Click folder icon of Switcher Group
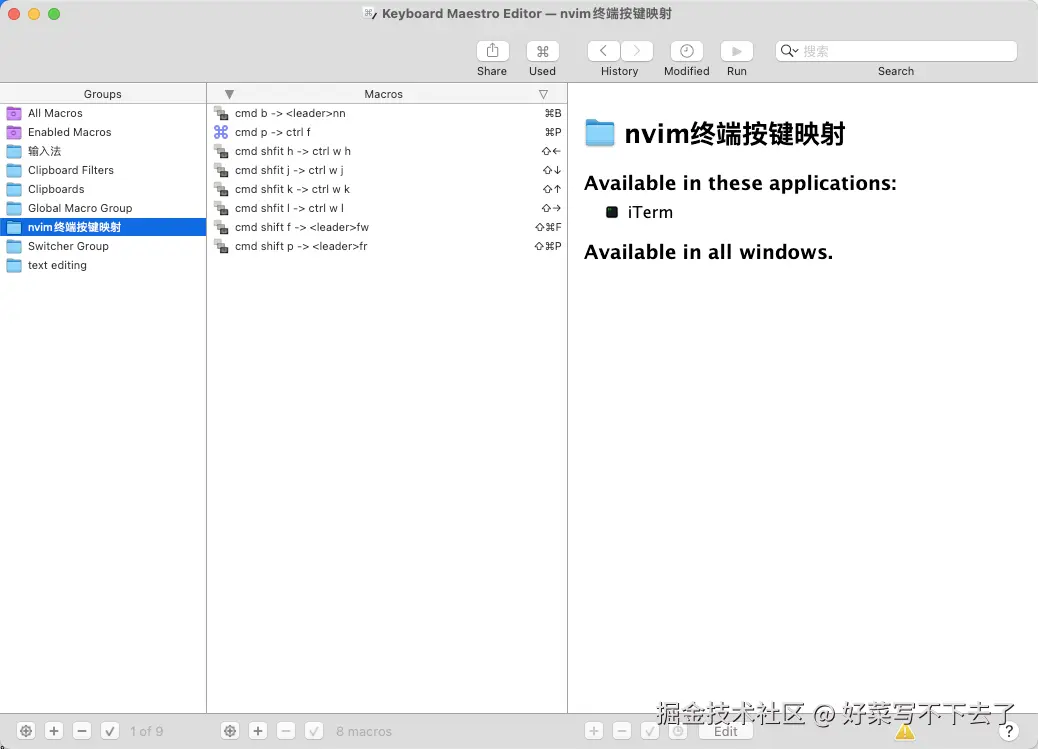 [14, 246]
